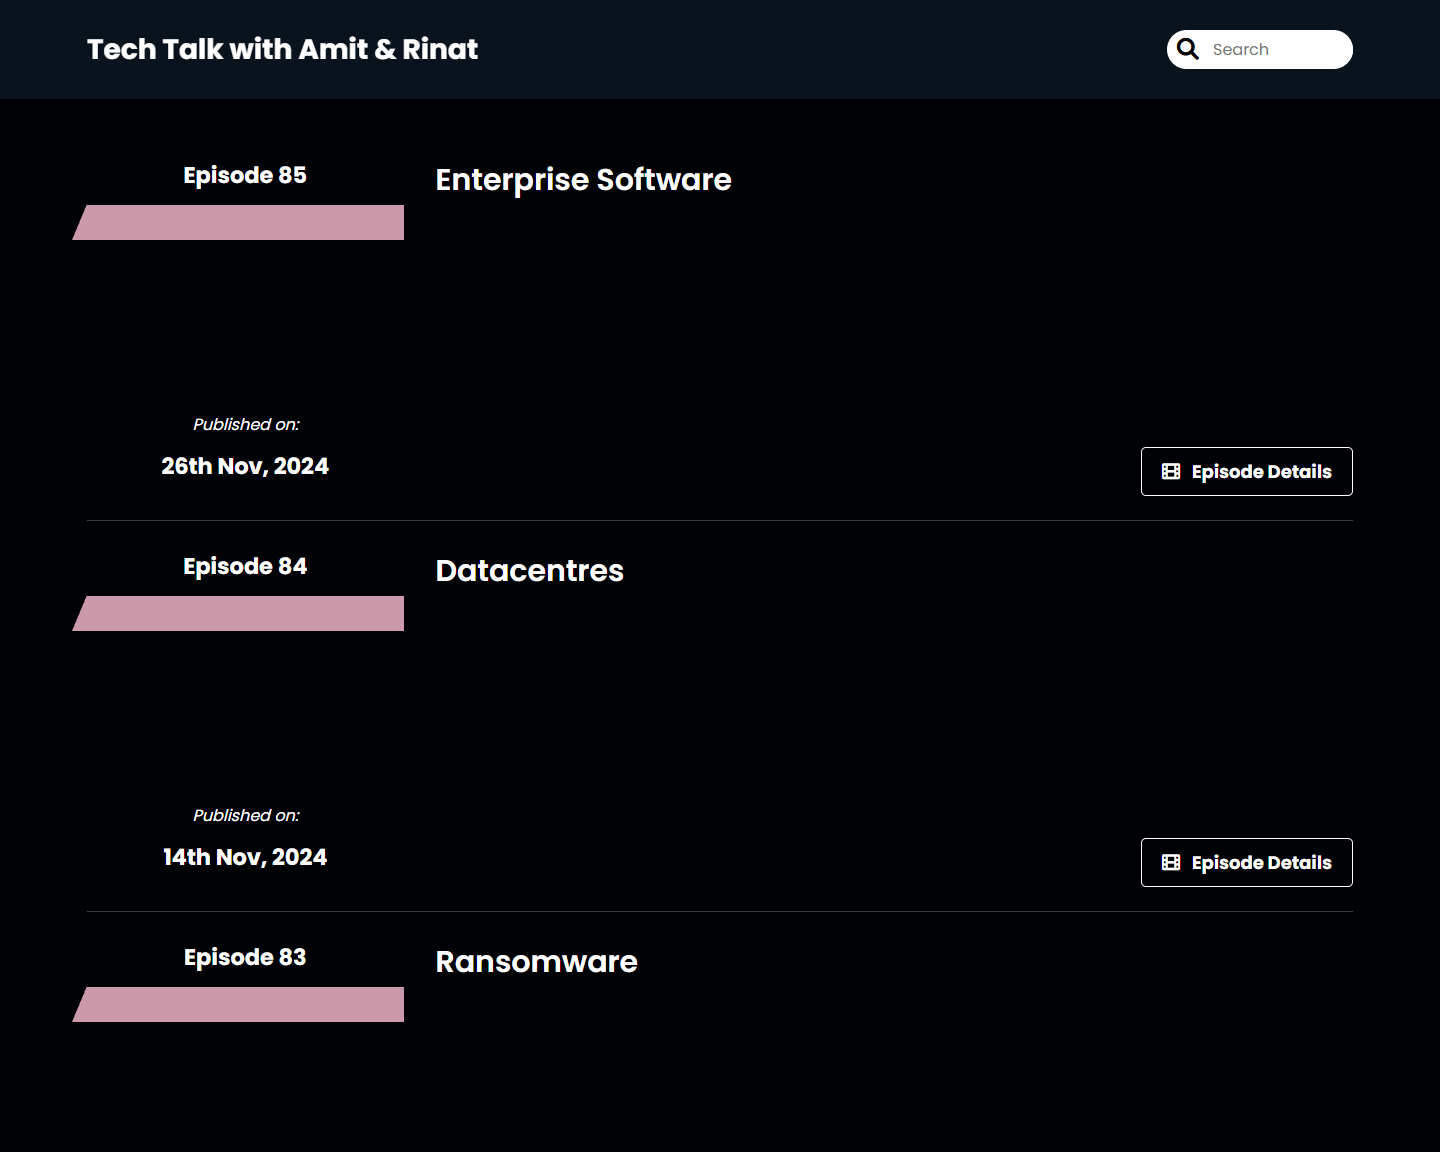Click the pink bar under Episode 84
Image resolution: width=1440 pixels, height=1152 pixels.
click(240, 613)
